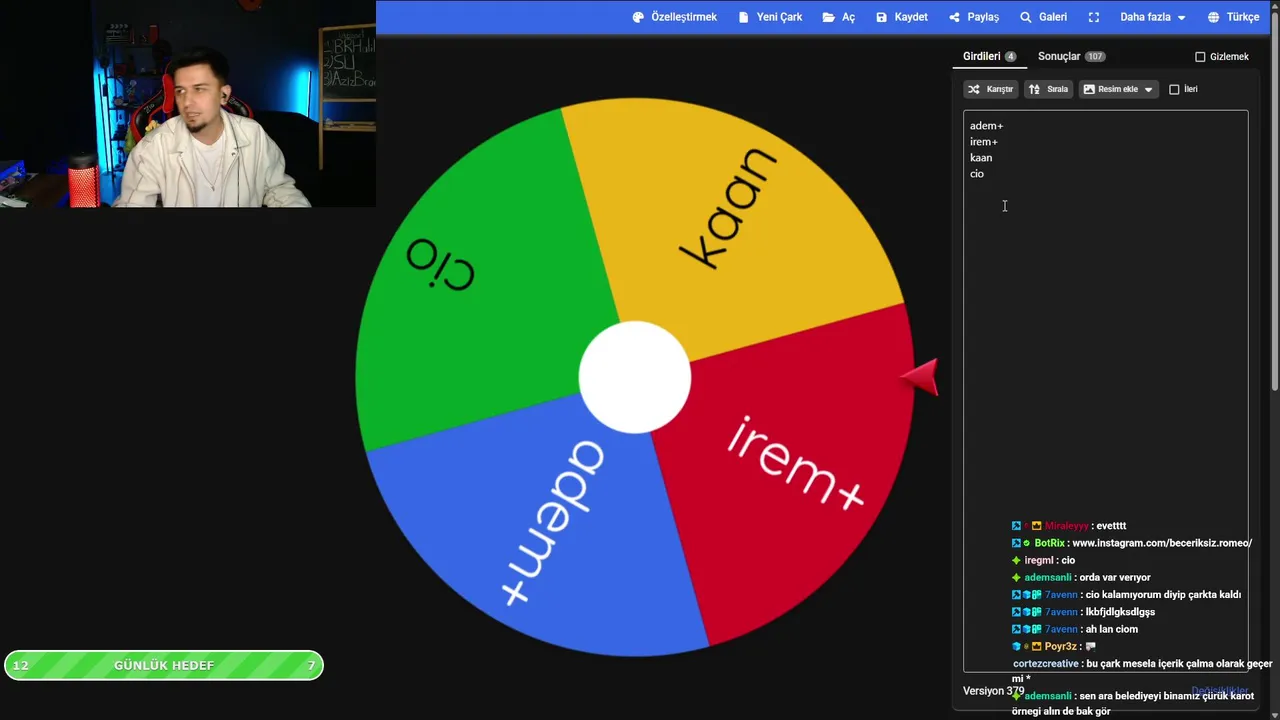1280x720 pixels.
Task: Open Resim ekle dropdown
Action: (x=1118, y=89)
